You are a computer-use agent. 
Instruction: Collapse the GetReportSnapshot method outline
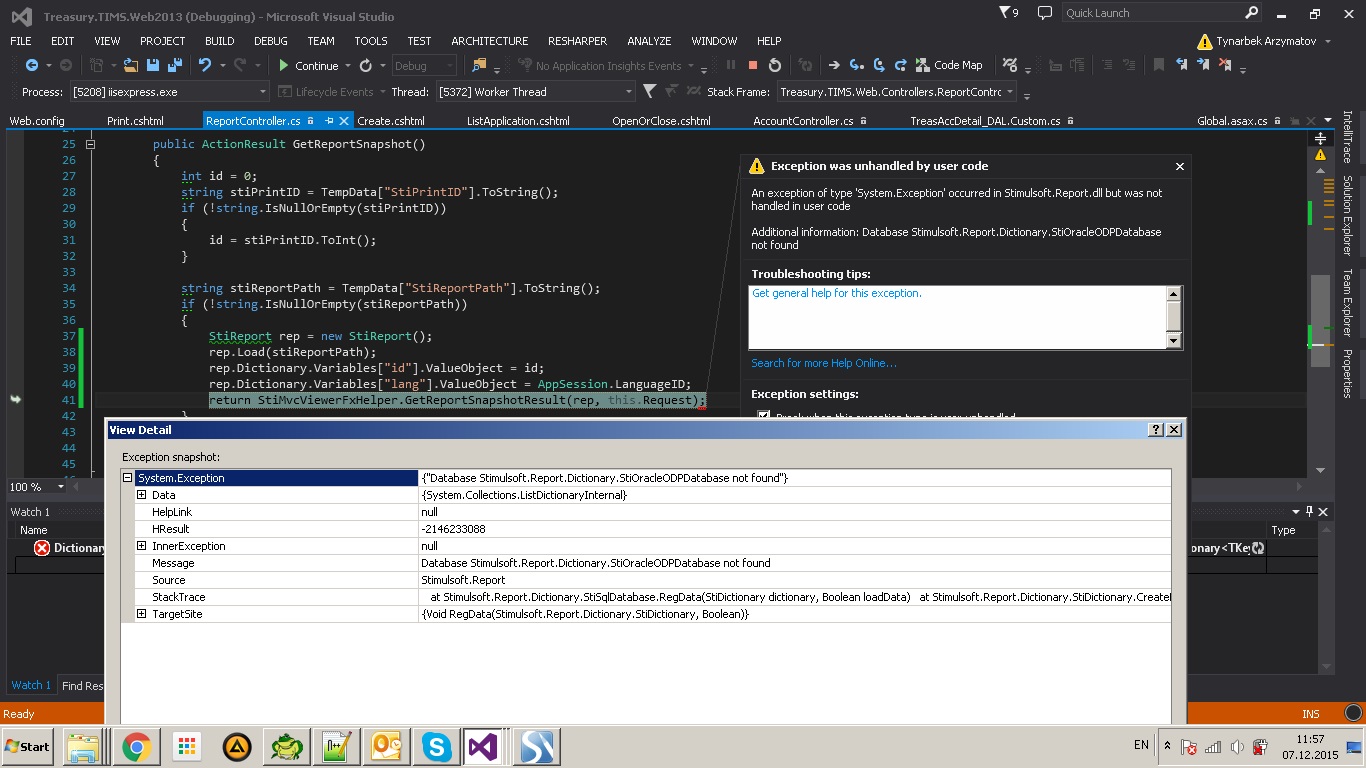[90, 144]
